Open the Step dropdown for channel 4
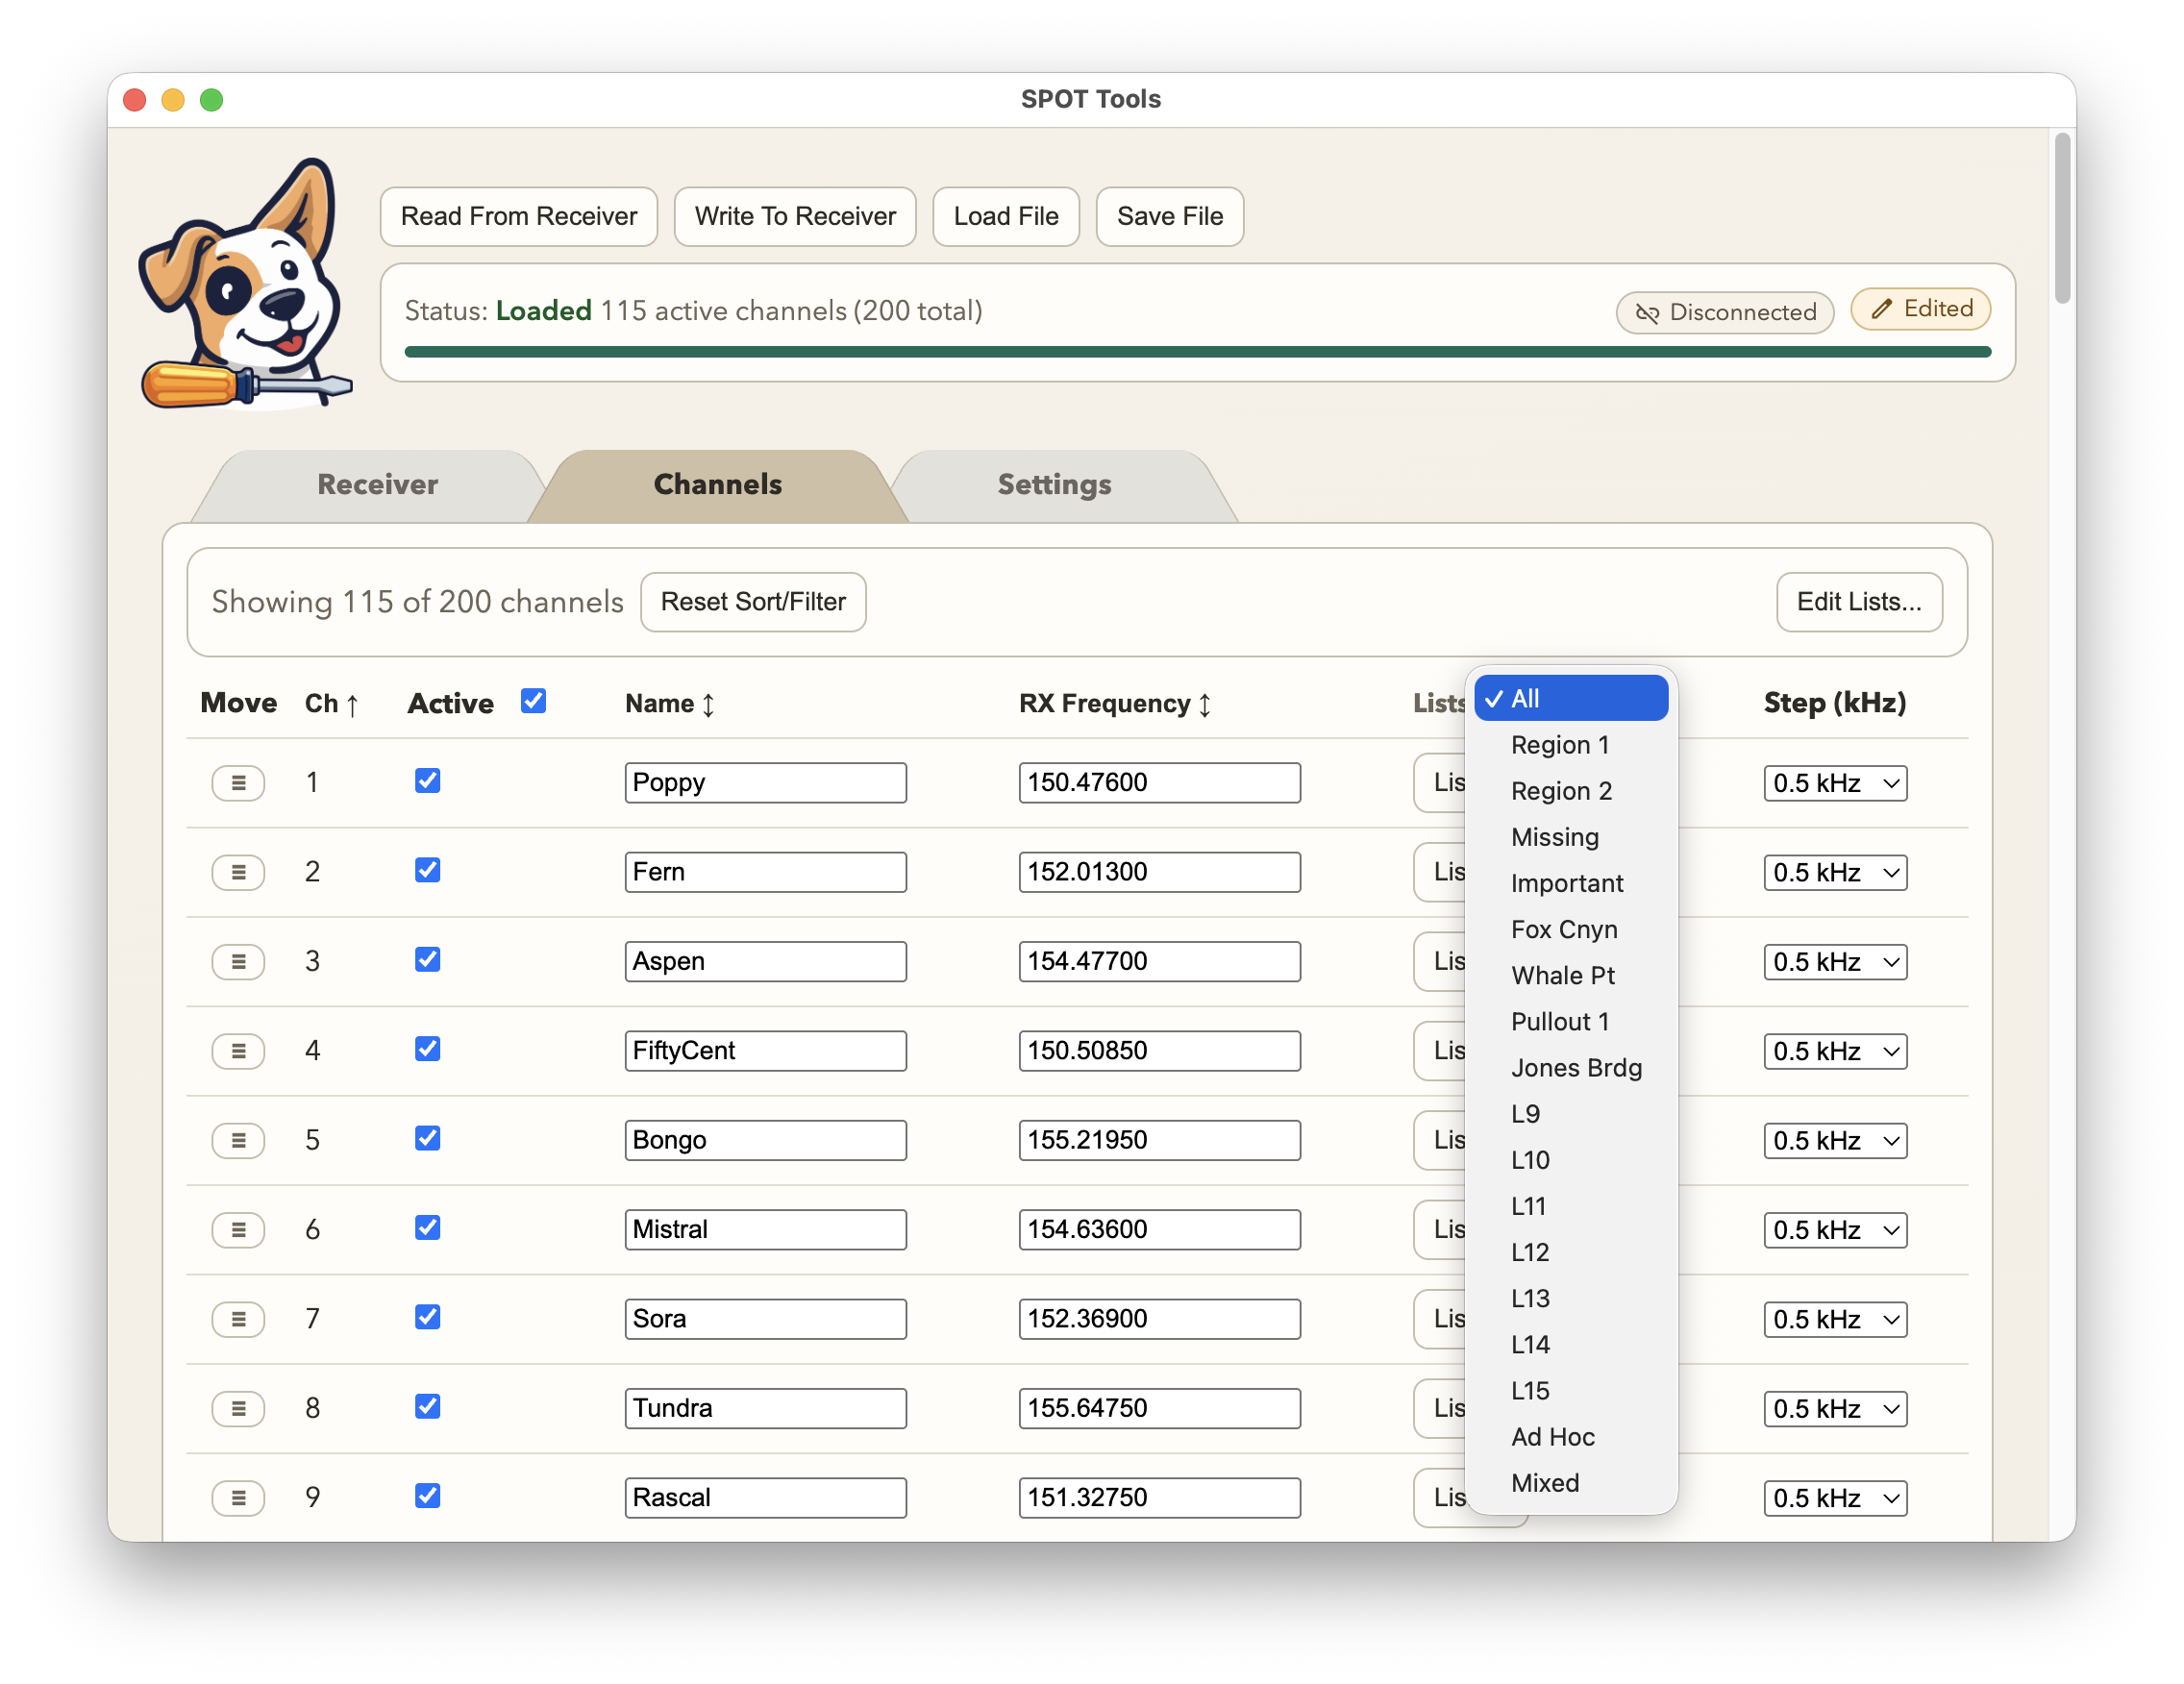The width and height of the screenshot is (2184, 1684). (x=1834, y=1051)
